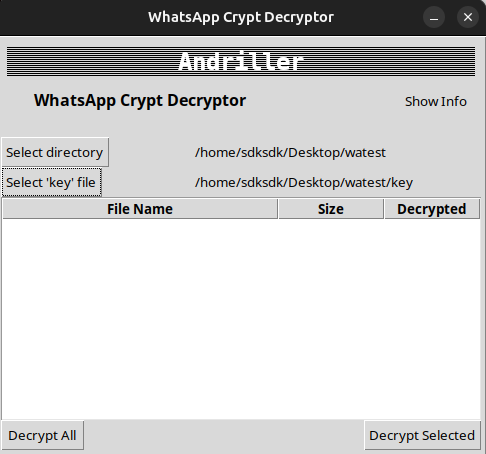
Task: Toggle the Show Info label
Action: point(436,101)
